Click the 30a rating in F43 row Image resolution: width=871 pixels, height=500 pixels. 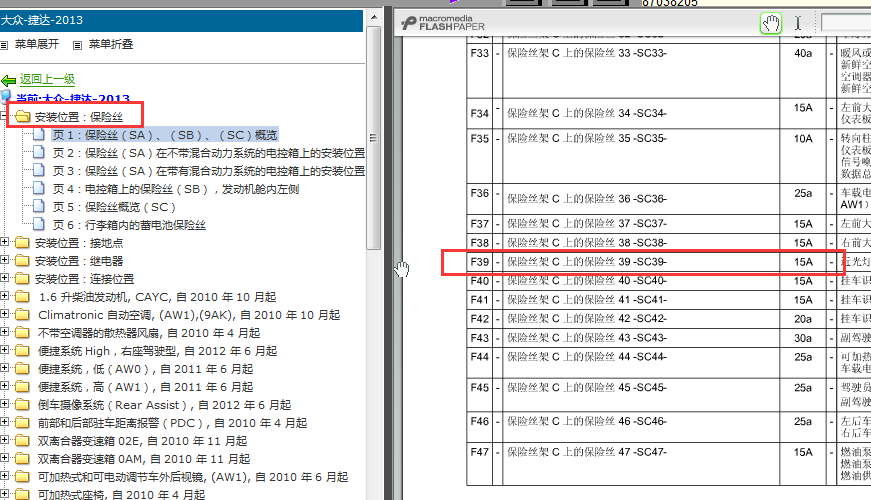(x=803, y=338)
